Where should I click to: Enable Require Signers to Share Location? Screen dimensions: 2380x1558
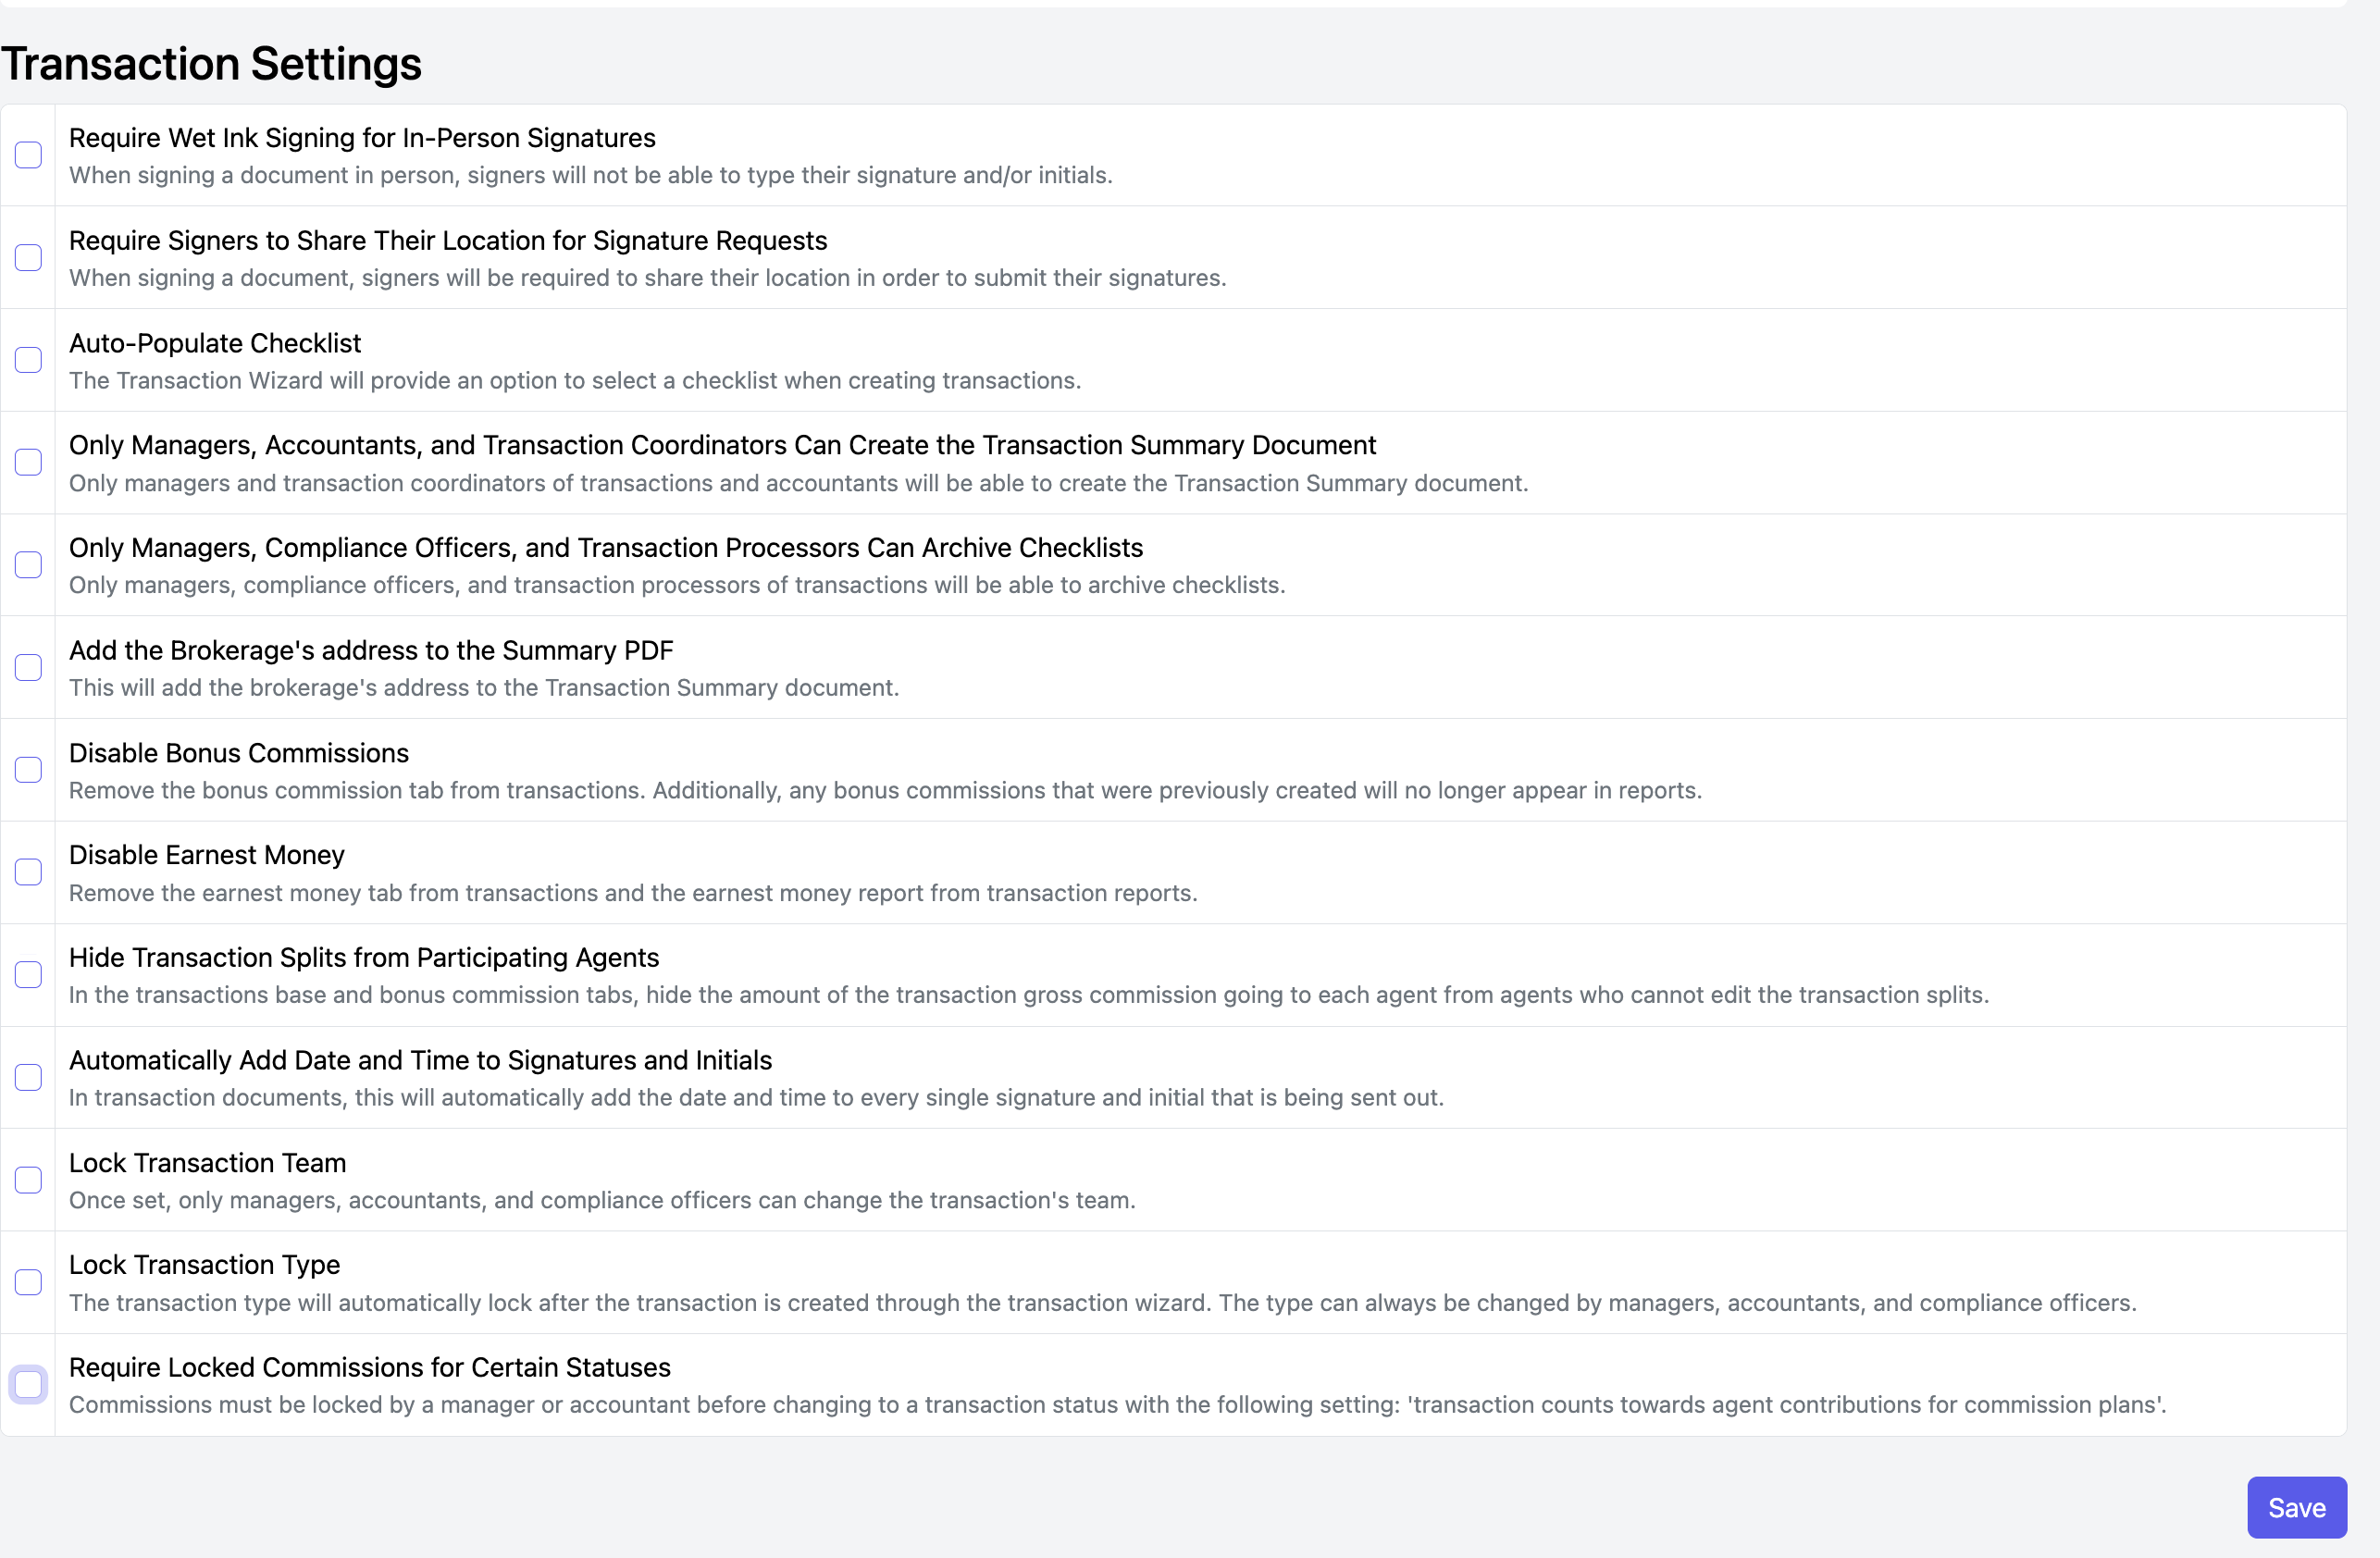(x=28, y=257)
